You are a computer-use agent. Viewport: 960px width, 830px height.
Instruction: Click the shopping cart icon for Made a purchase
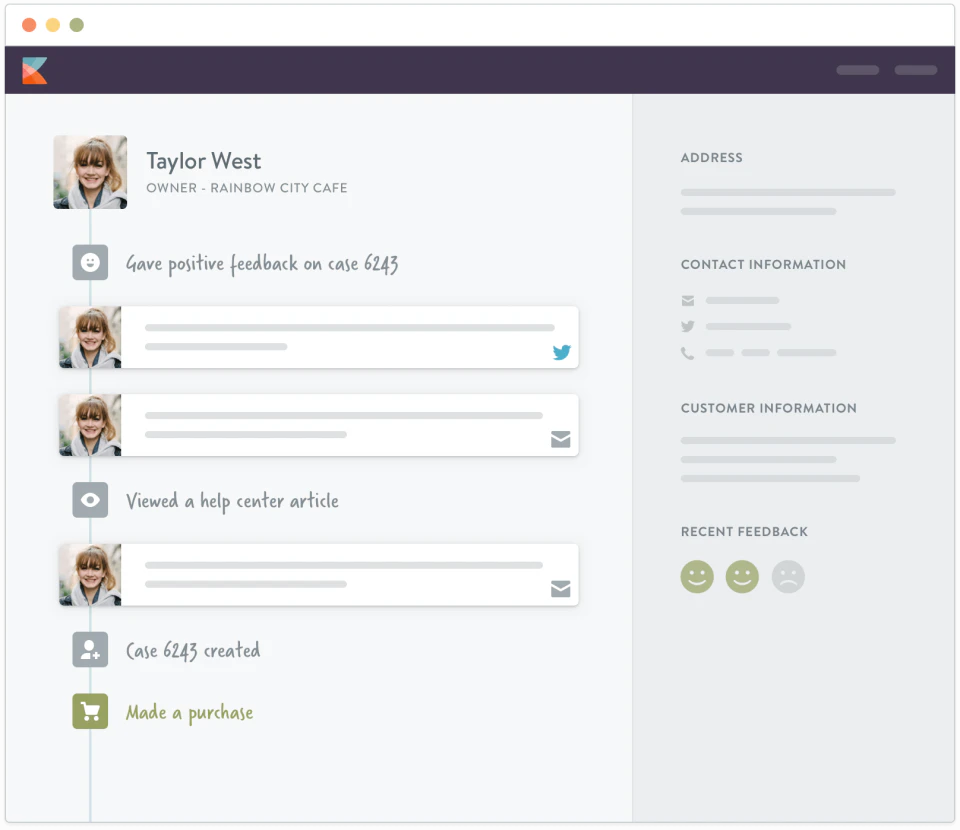90,711
